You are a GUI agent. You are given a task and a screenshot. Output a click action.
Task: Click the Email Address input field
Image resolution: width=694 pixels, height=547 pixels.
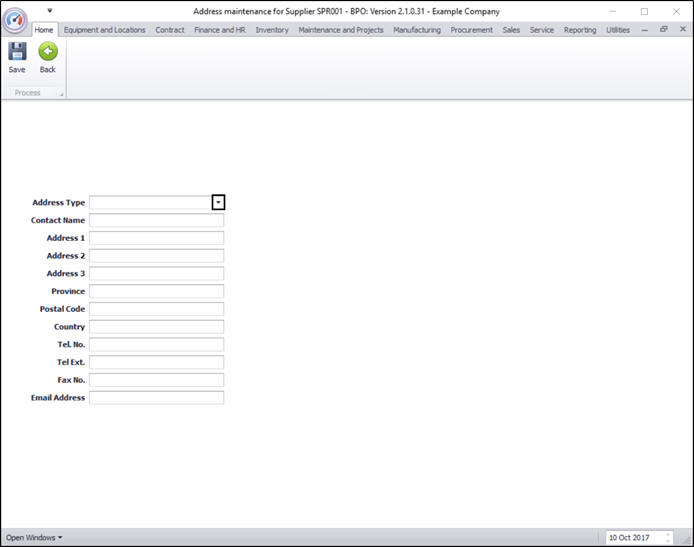coord(157,397)
